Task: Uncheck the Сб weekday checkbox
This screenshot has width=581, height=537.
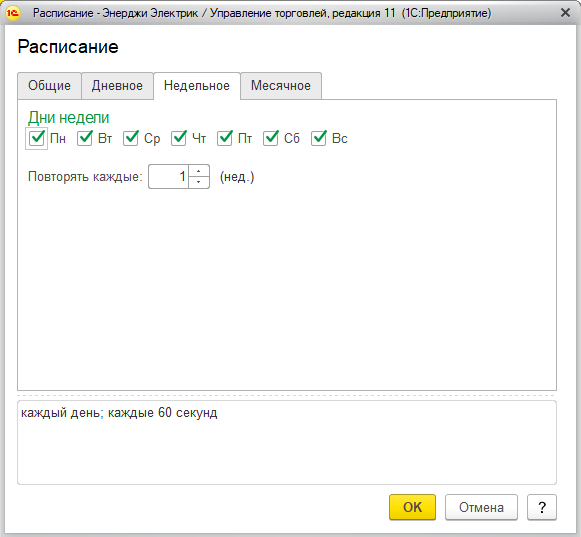Action: [x=270, y=138]
